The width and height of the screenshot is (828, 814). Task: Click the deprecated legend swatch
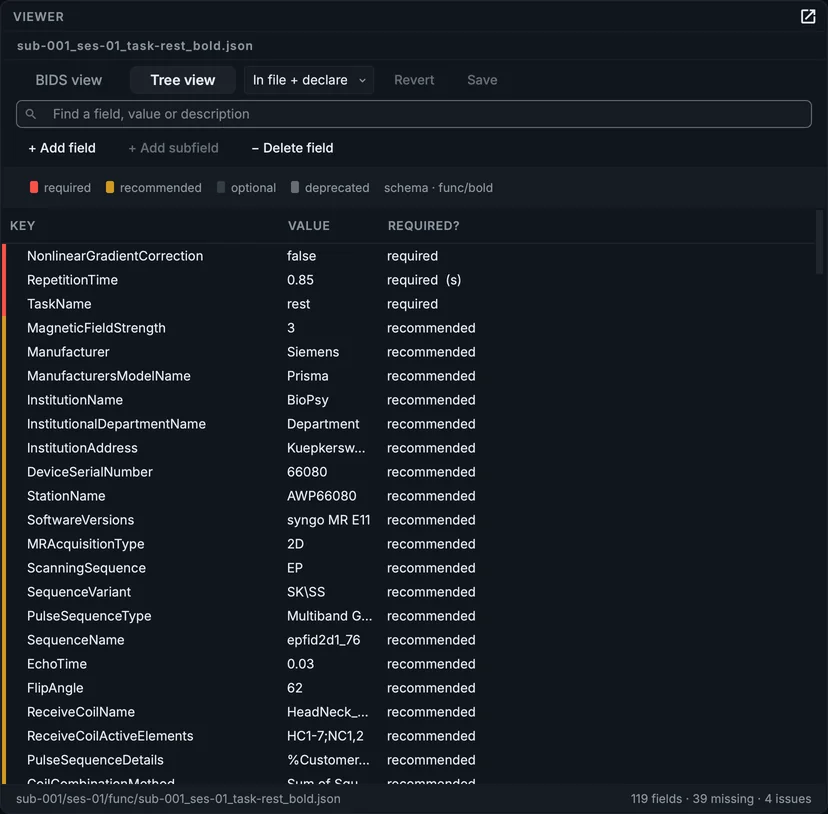tap(295, 188)
